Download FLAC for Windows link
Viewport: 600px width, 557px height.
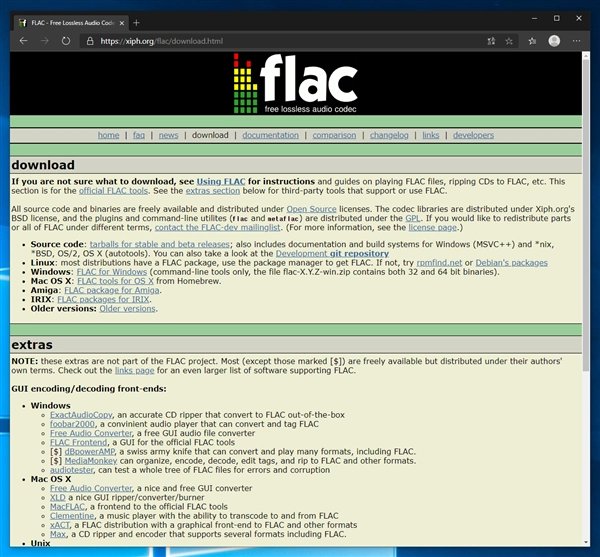(112, 272)
